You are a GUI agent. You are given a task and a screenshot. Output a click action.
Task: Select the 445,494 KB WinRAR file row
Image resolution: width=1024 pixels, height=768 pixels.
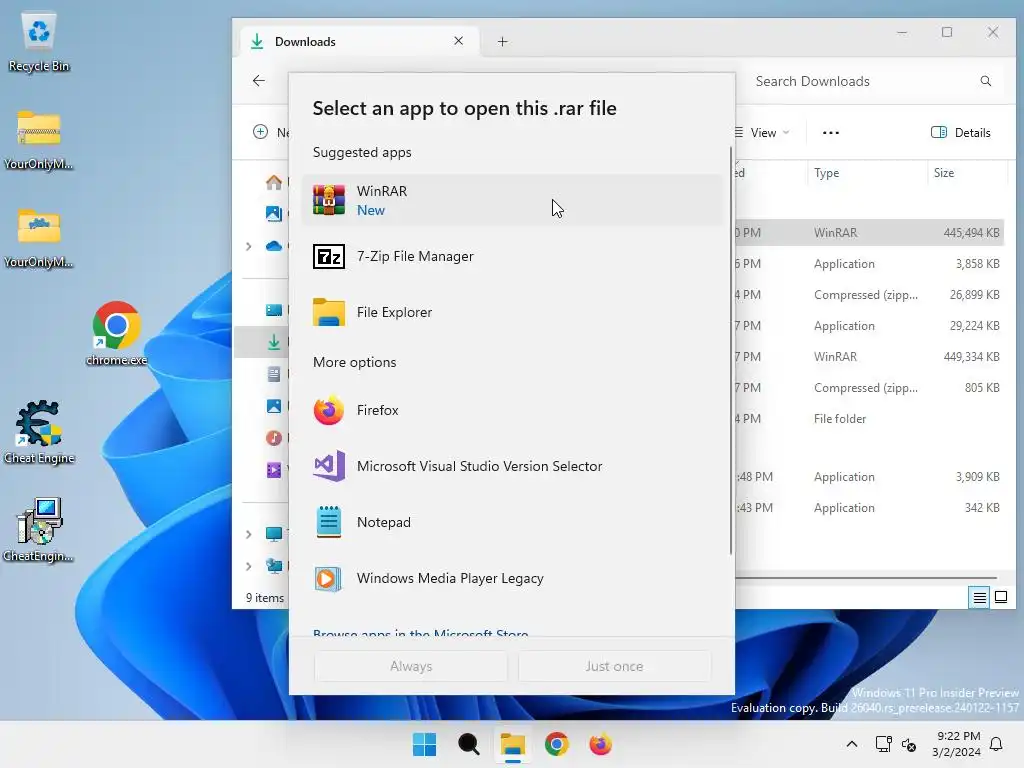click(869, 232)
